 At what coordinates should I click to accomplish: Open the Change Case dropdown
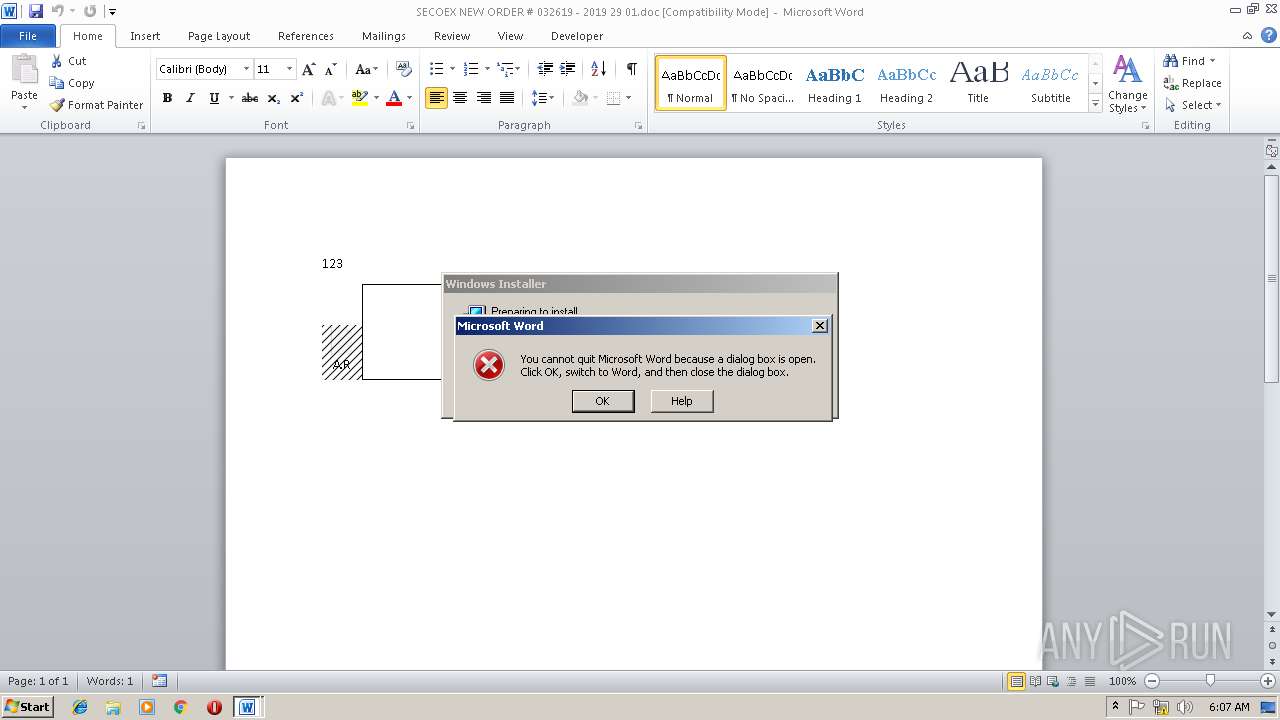[366, 69]
